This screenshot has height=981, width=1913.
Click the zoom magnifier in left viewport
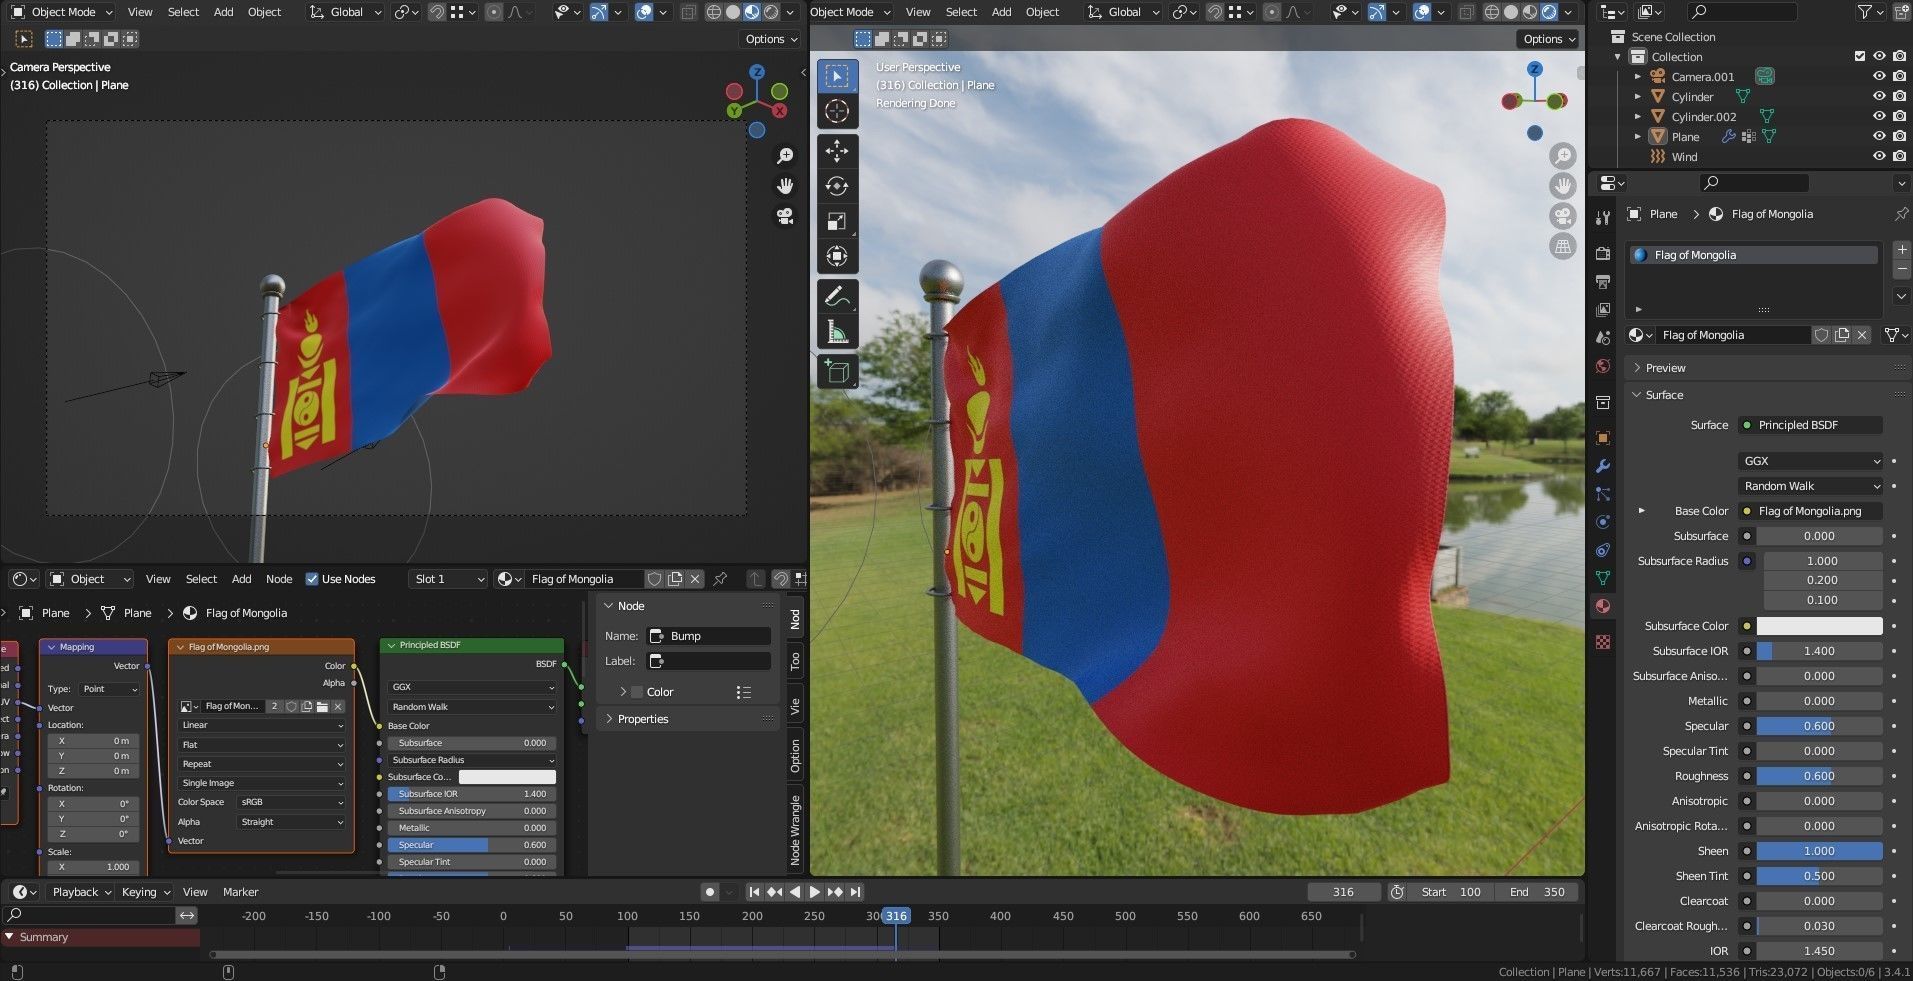(785, 156)
